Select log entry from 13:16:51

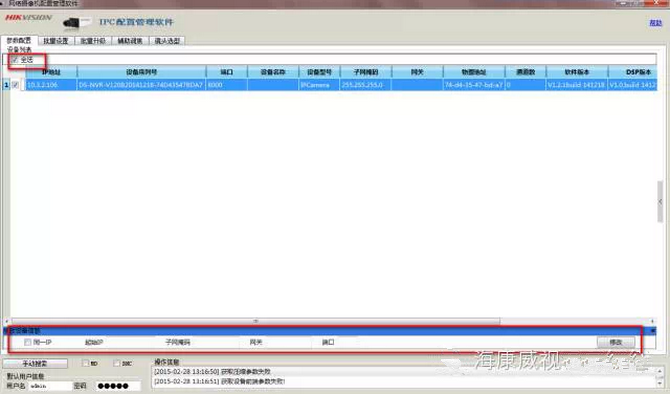[219, 381]
